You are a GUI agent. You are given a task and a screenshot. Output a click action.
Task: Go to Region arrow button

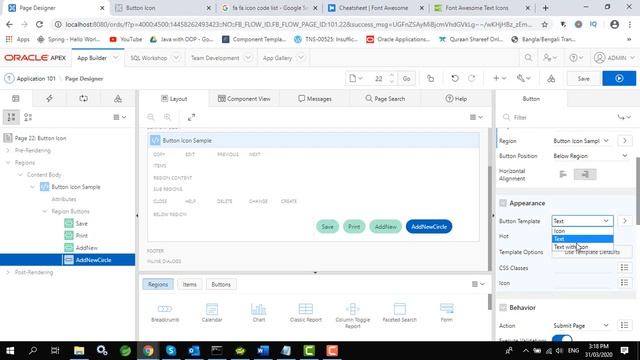[624, 140]
